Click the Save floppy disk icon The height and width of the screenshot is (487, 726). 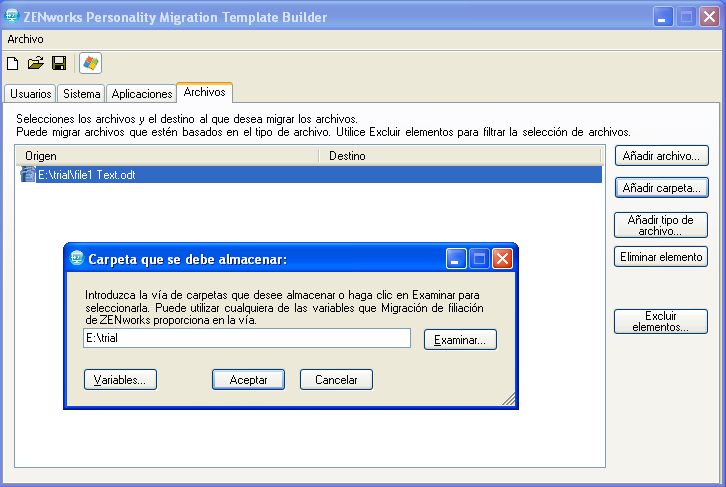(x=59, y=63)
